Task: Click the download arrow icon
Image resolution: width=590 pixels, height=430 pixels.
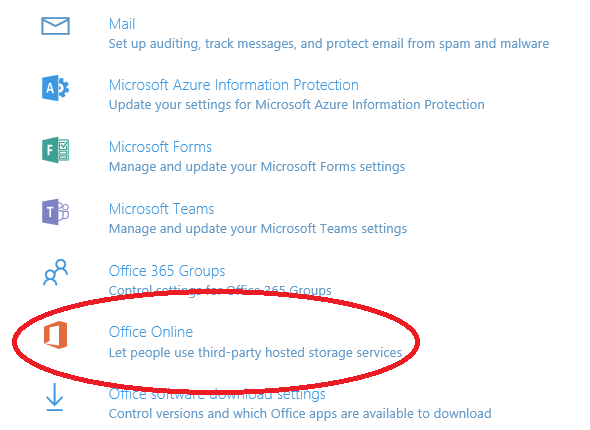Action: pos(55,397)
